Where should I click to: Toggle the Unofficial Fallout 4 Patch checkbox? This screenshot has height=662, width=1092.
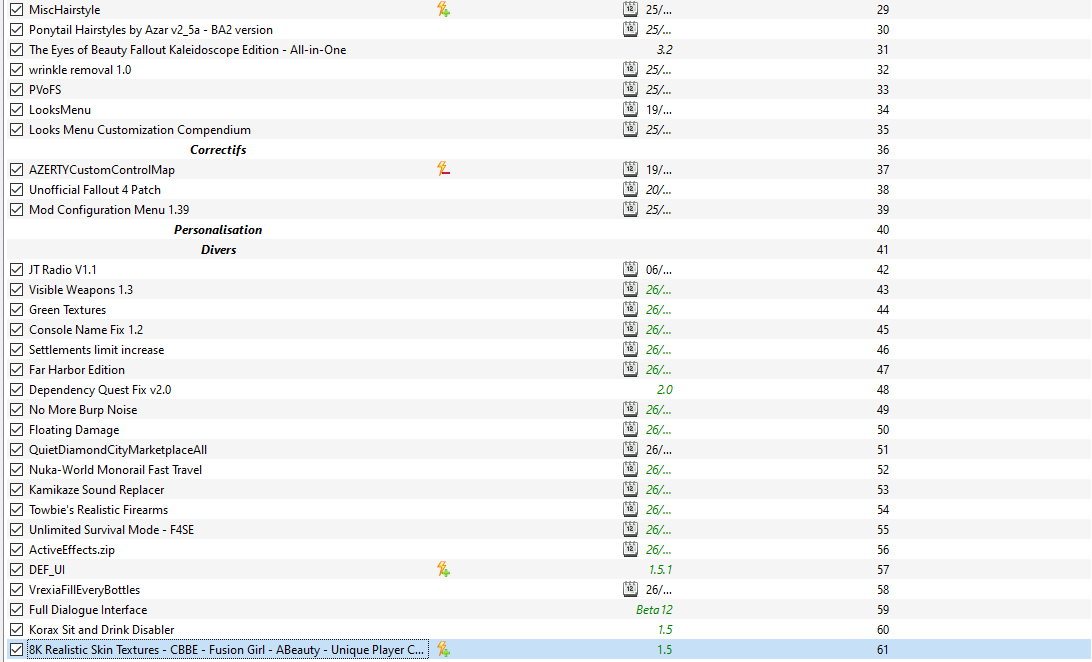pos(17,190)
